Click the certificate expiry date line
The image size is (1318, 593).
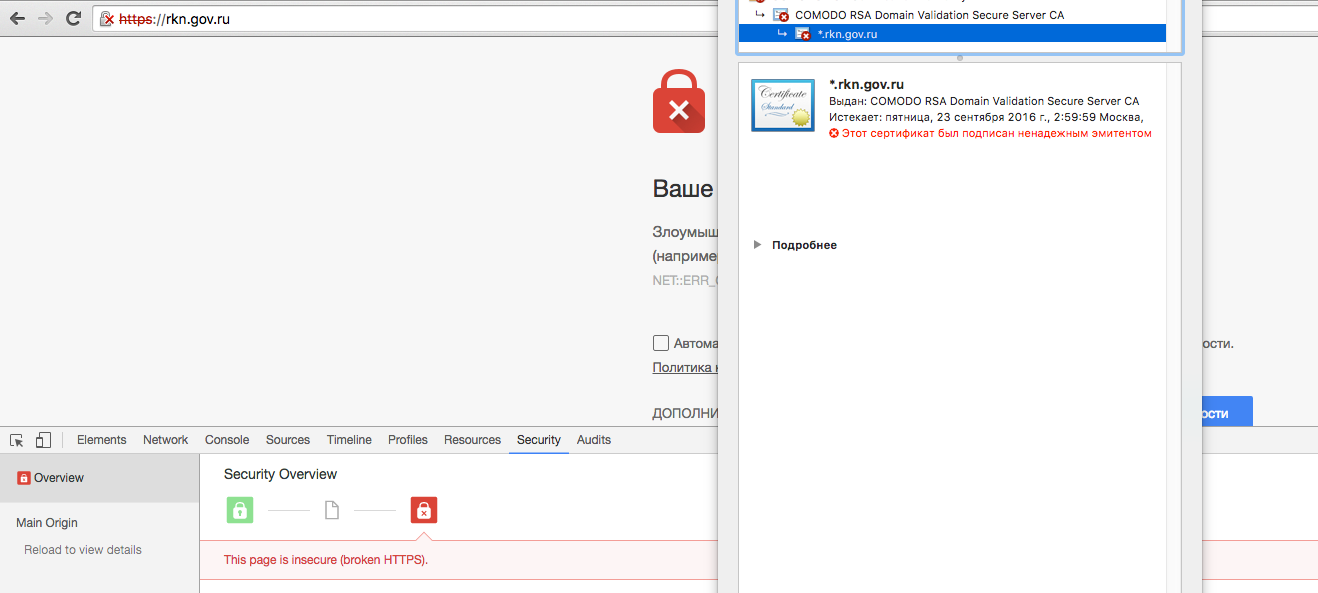(986, 117)
